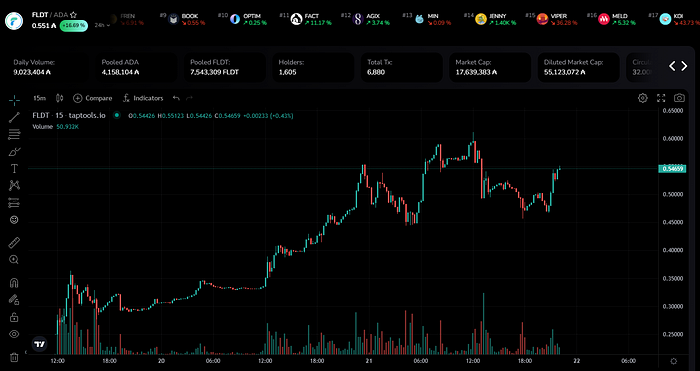Select the brush drawing tool
Image resolution: width=700 pixels, height=371 pixels.
point(14,152)
